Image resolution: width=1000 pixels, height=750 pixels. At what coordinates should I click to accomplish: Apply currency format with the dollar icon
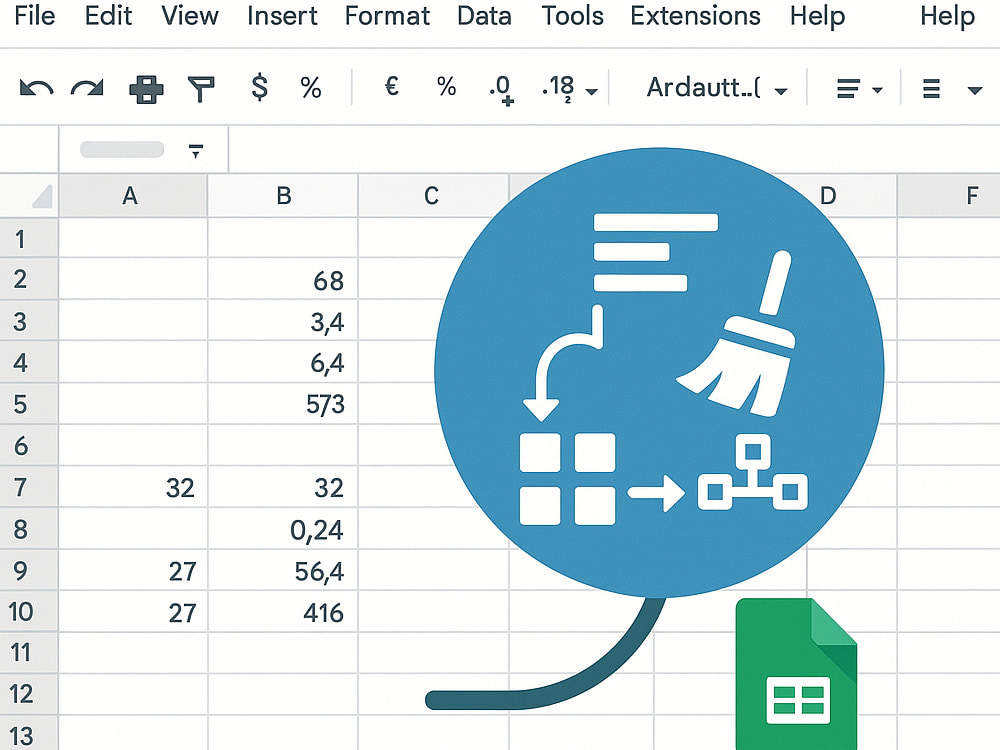[259, 88]
